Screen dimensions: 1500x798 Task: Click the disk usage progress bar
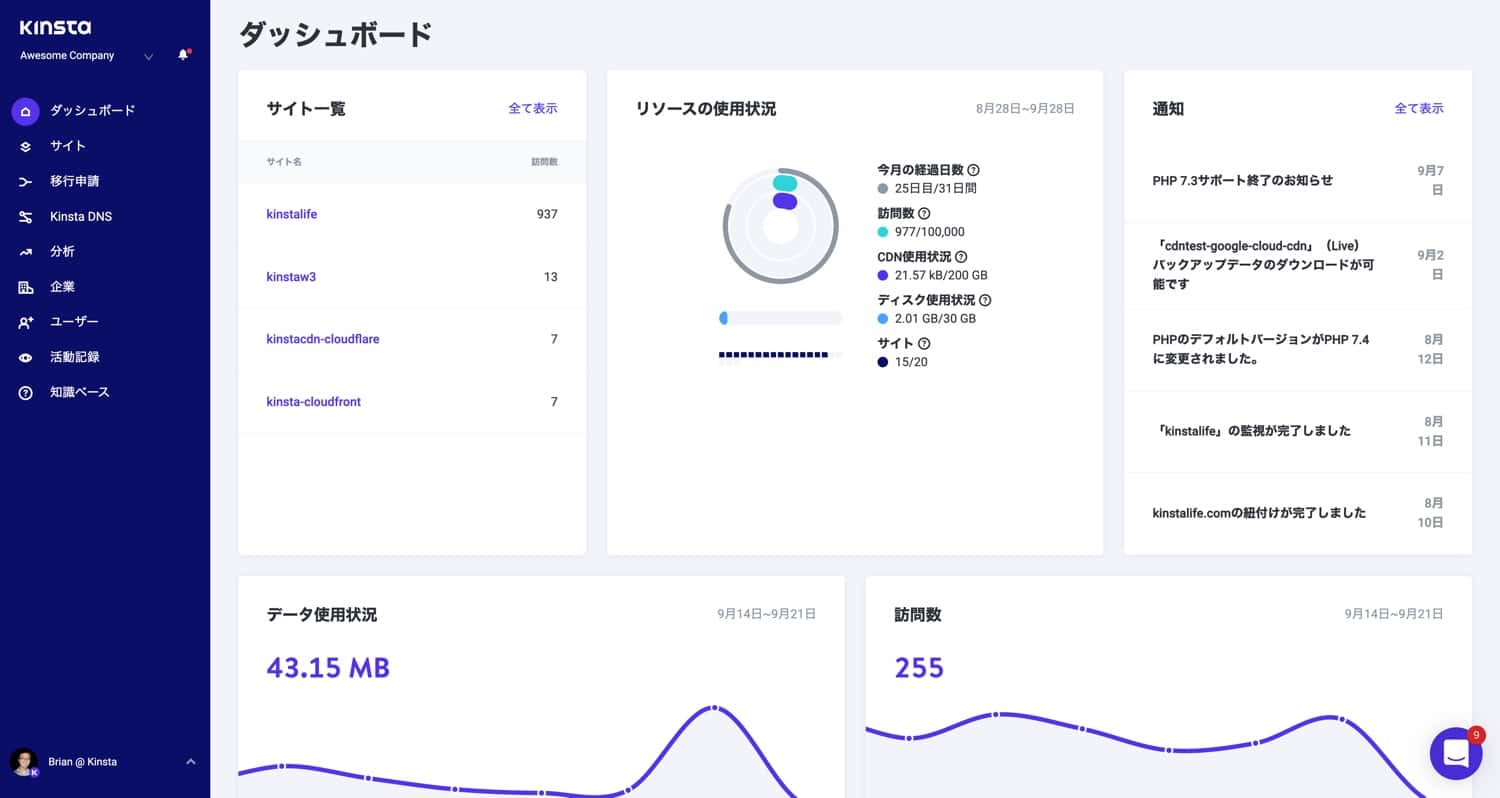click(780, 318)
